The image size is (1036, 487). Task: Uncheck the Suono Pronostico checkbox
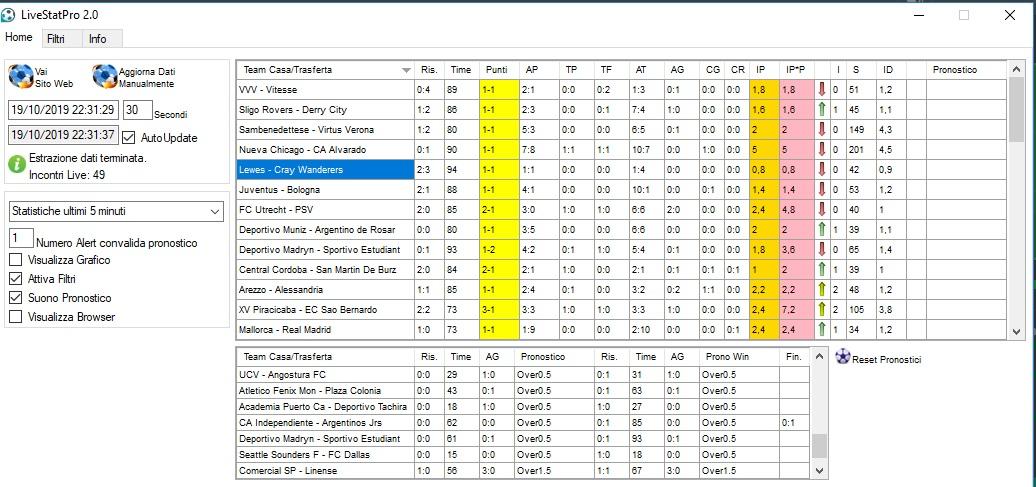click(x=15, y=298)
